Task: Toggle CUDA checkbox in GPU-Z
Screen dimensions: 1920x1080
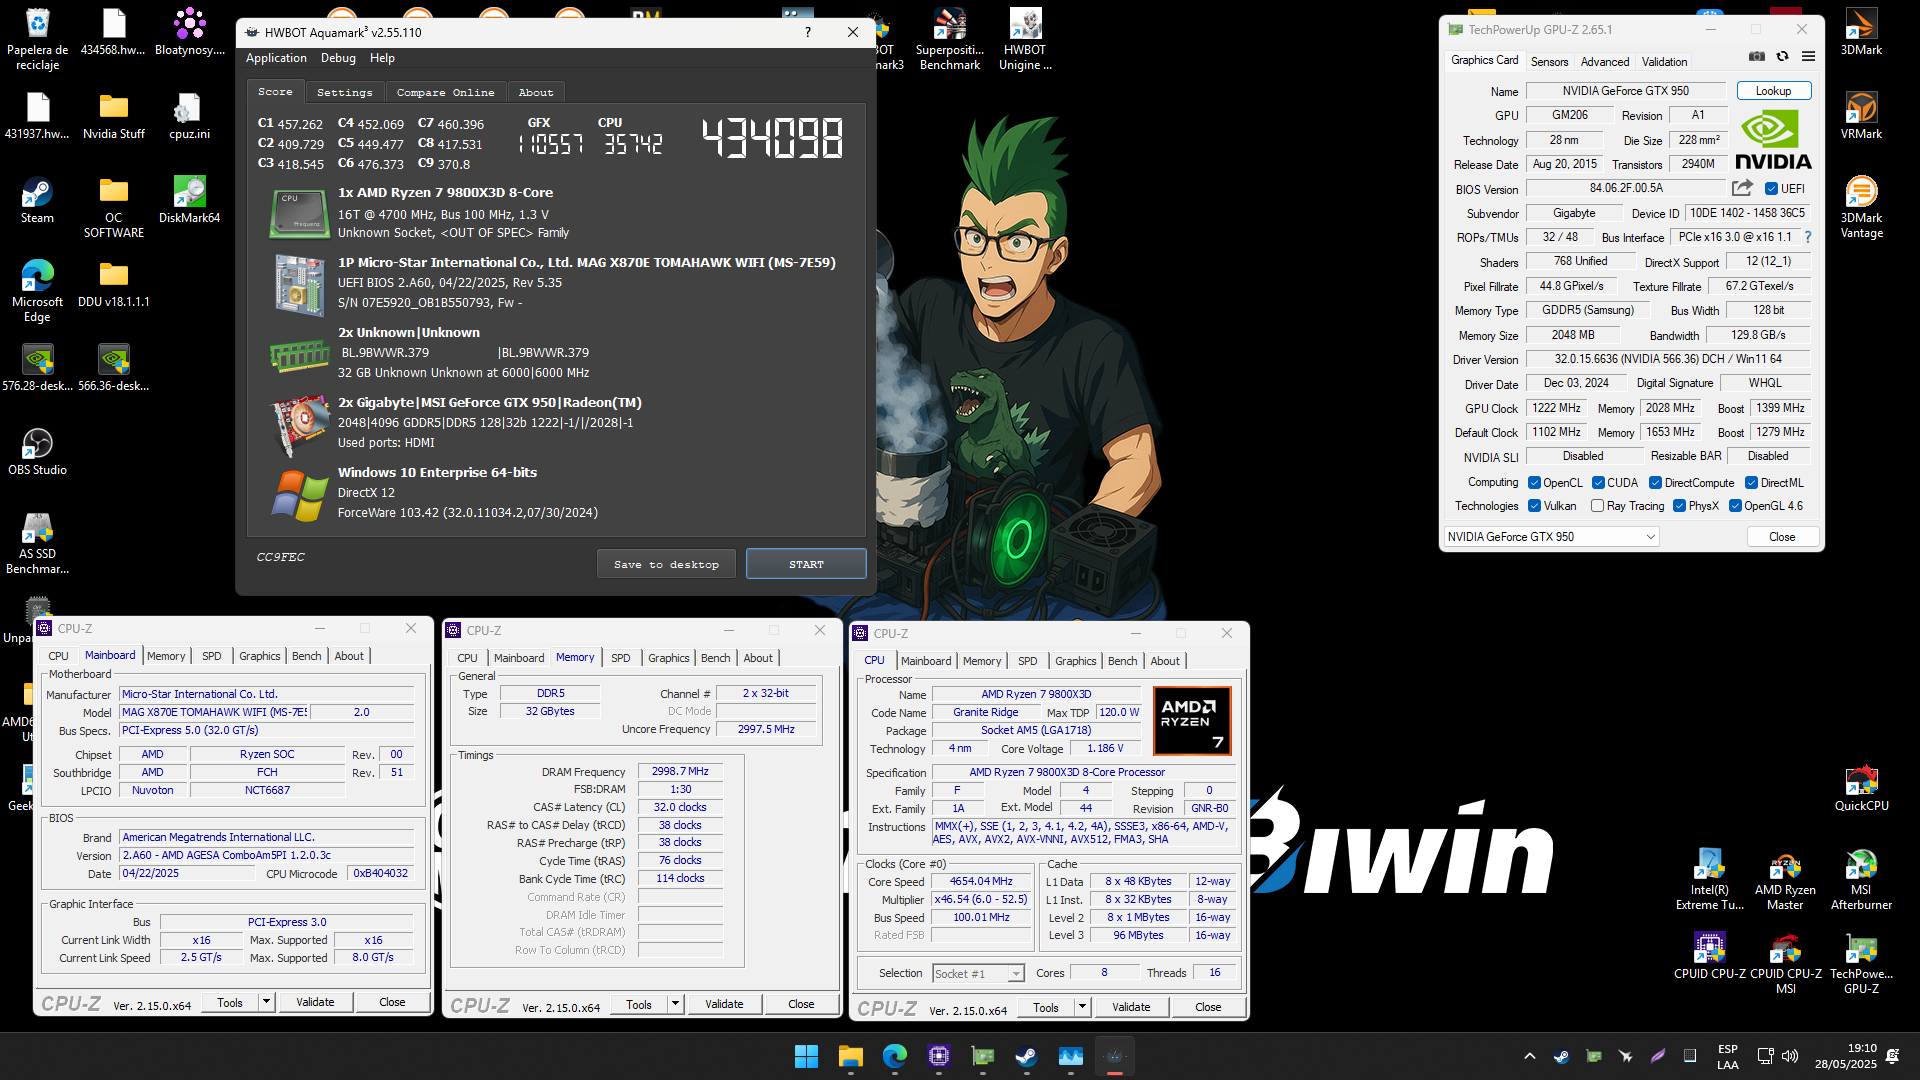Action: click(x=1598, y=483)
